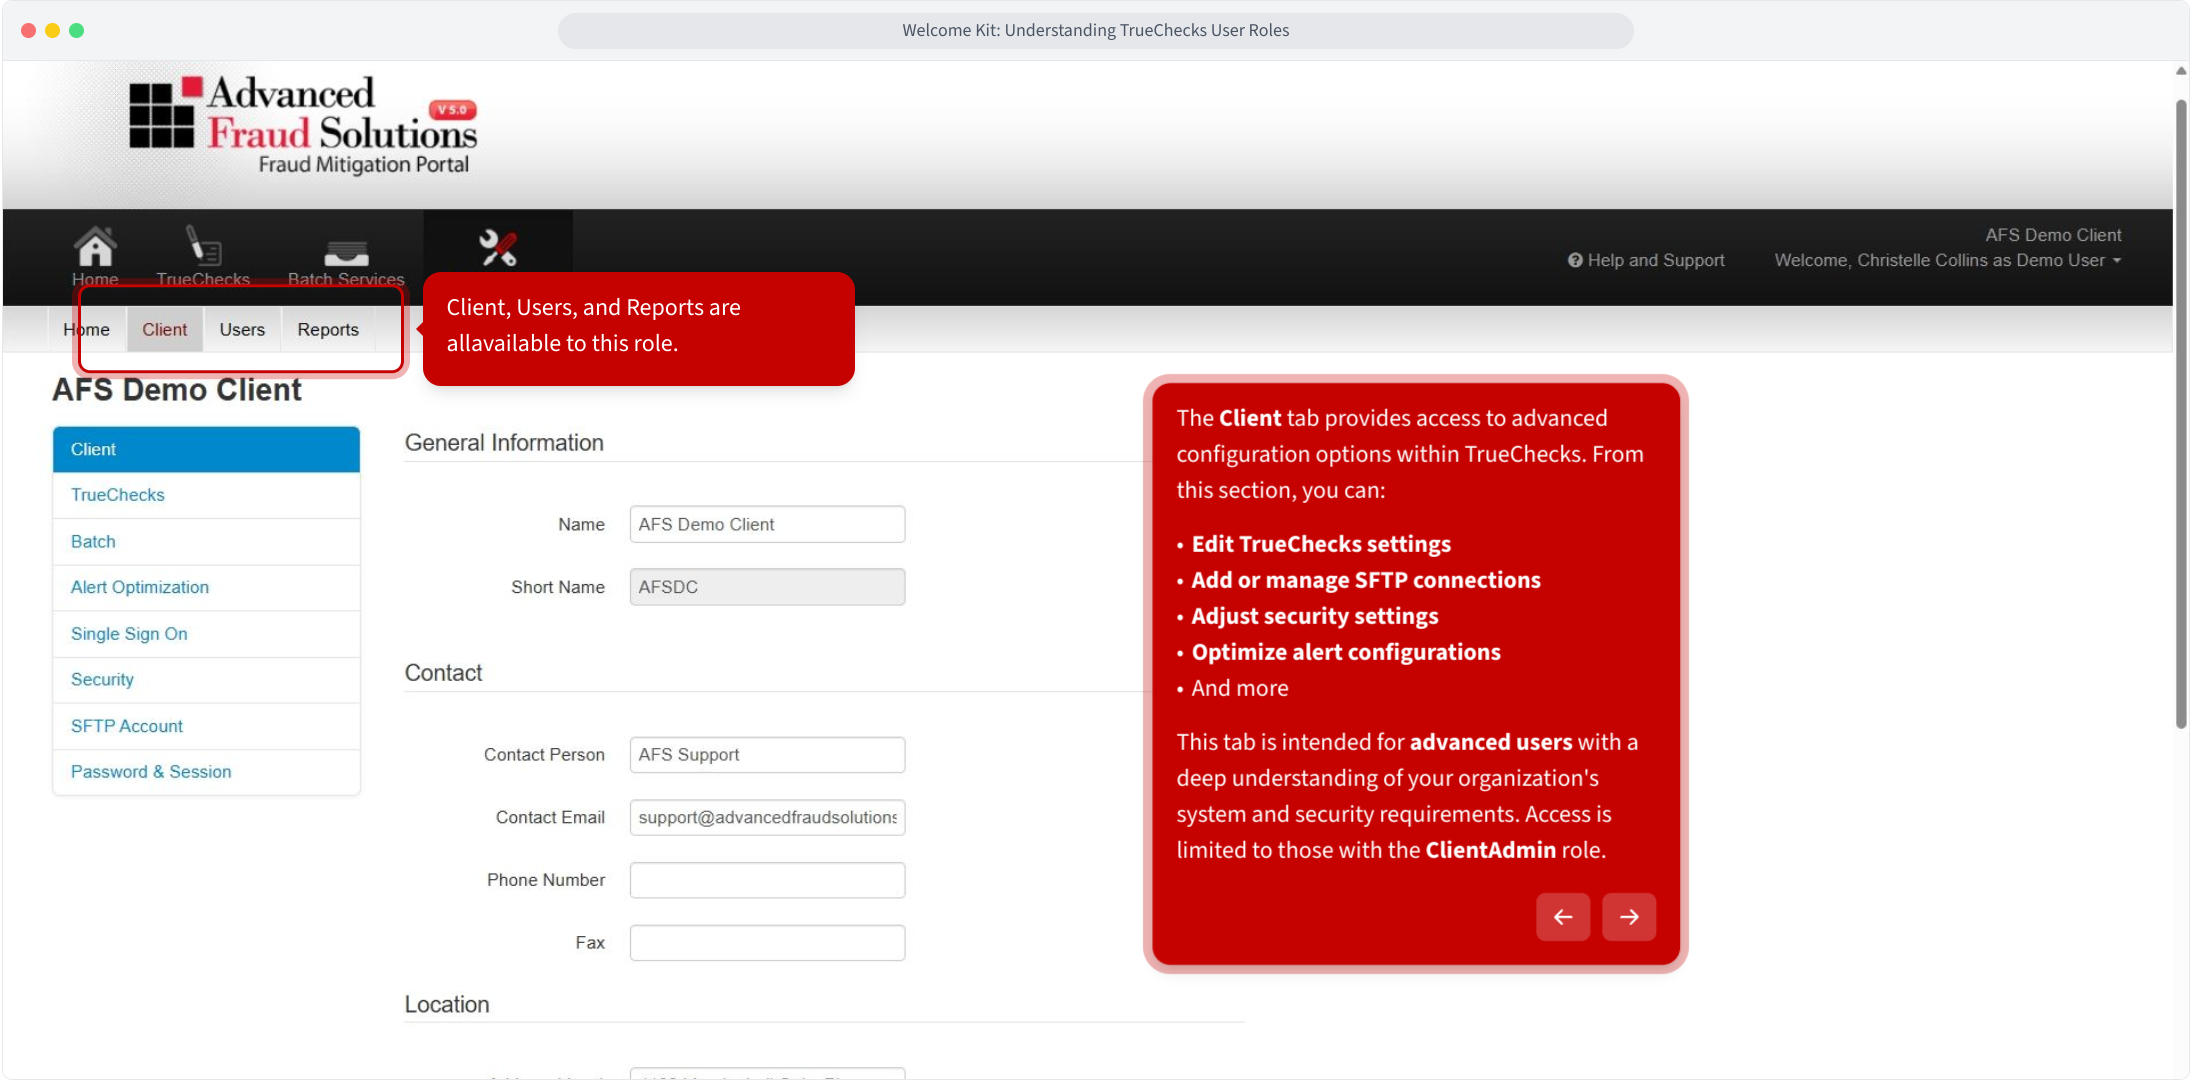The height and width of the screenshot is (1080, 2192).
Task: Click the AFS Demo Client header text
Action: (x=2053, y=235)
